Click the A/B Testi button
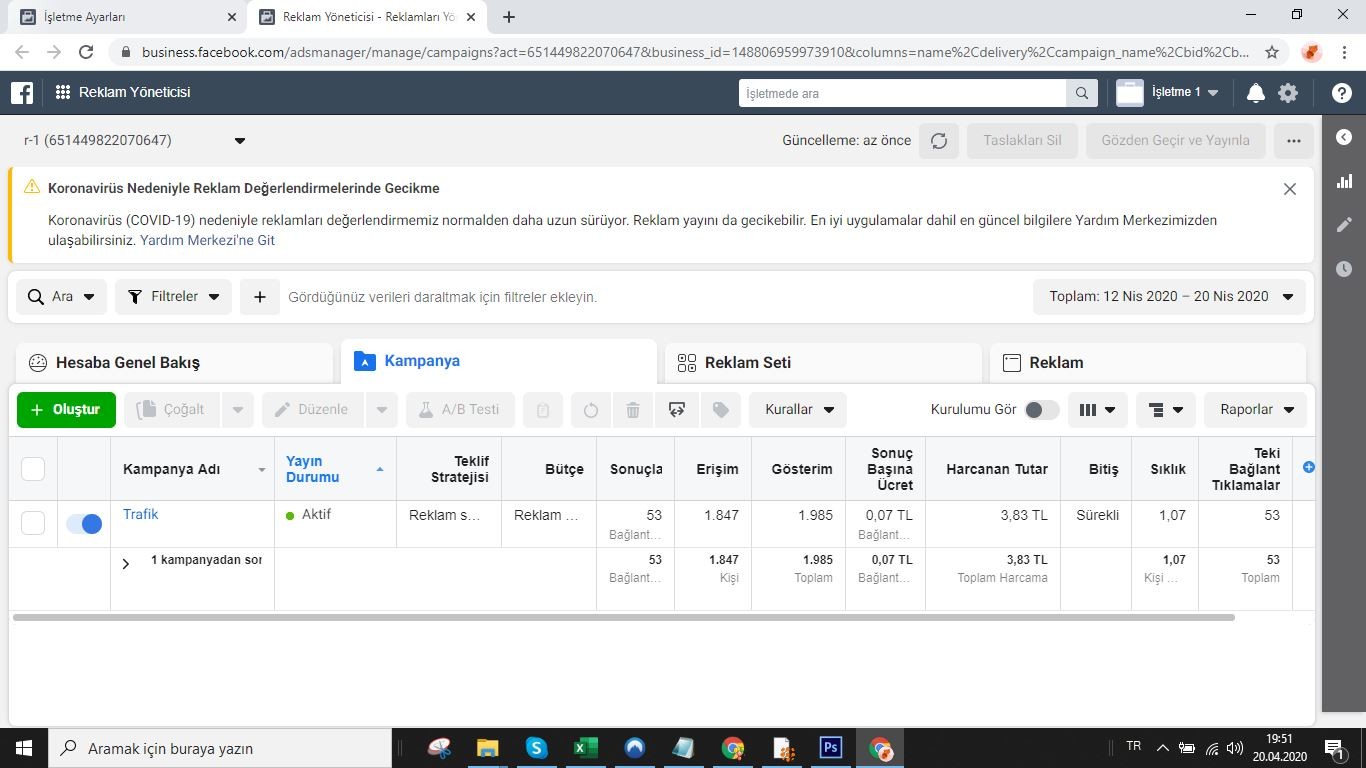The width and height of the screenshot is (1366, 768). (x=460, y=410)
